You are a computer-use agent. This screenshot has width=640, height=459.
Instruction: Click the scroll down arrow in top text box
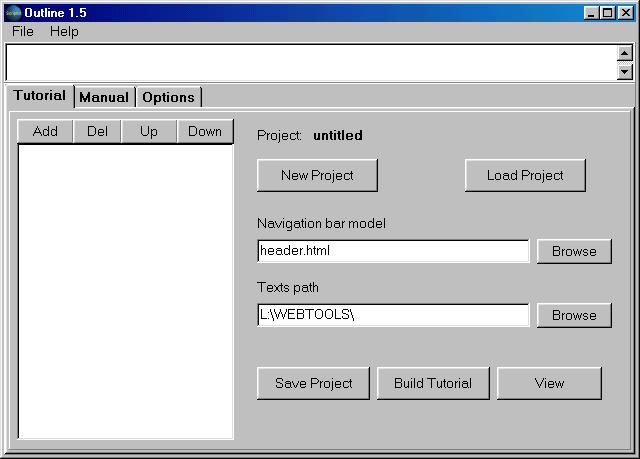[625, 72]
